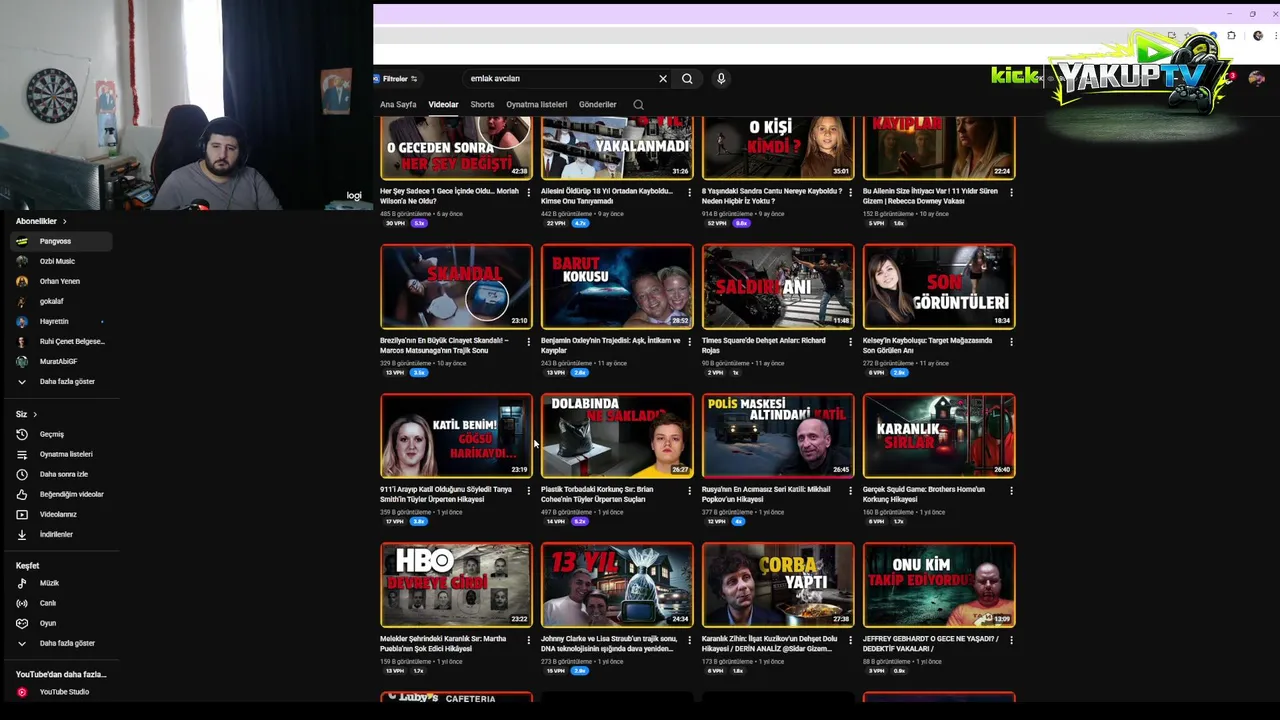
Task: Play the O KİŞİ KİMDİ thumbnail video
Action: click(778, 148)
